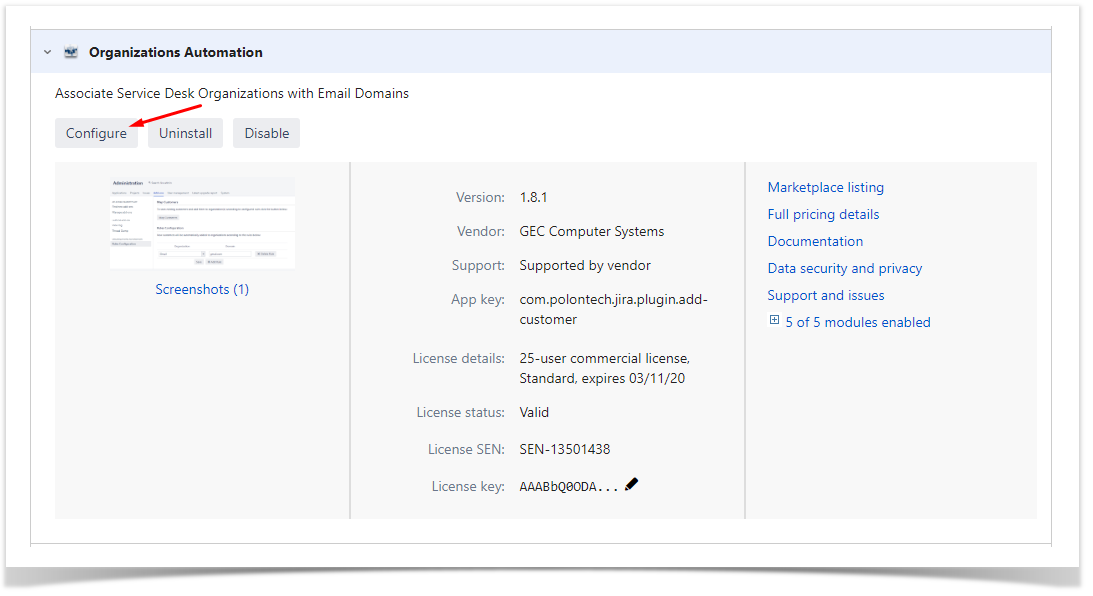Open Support and issues link

point(825,295)
